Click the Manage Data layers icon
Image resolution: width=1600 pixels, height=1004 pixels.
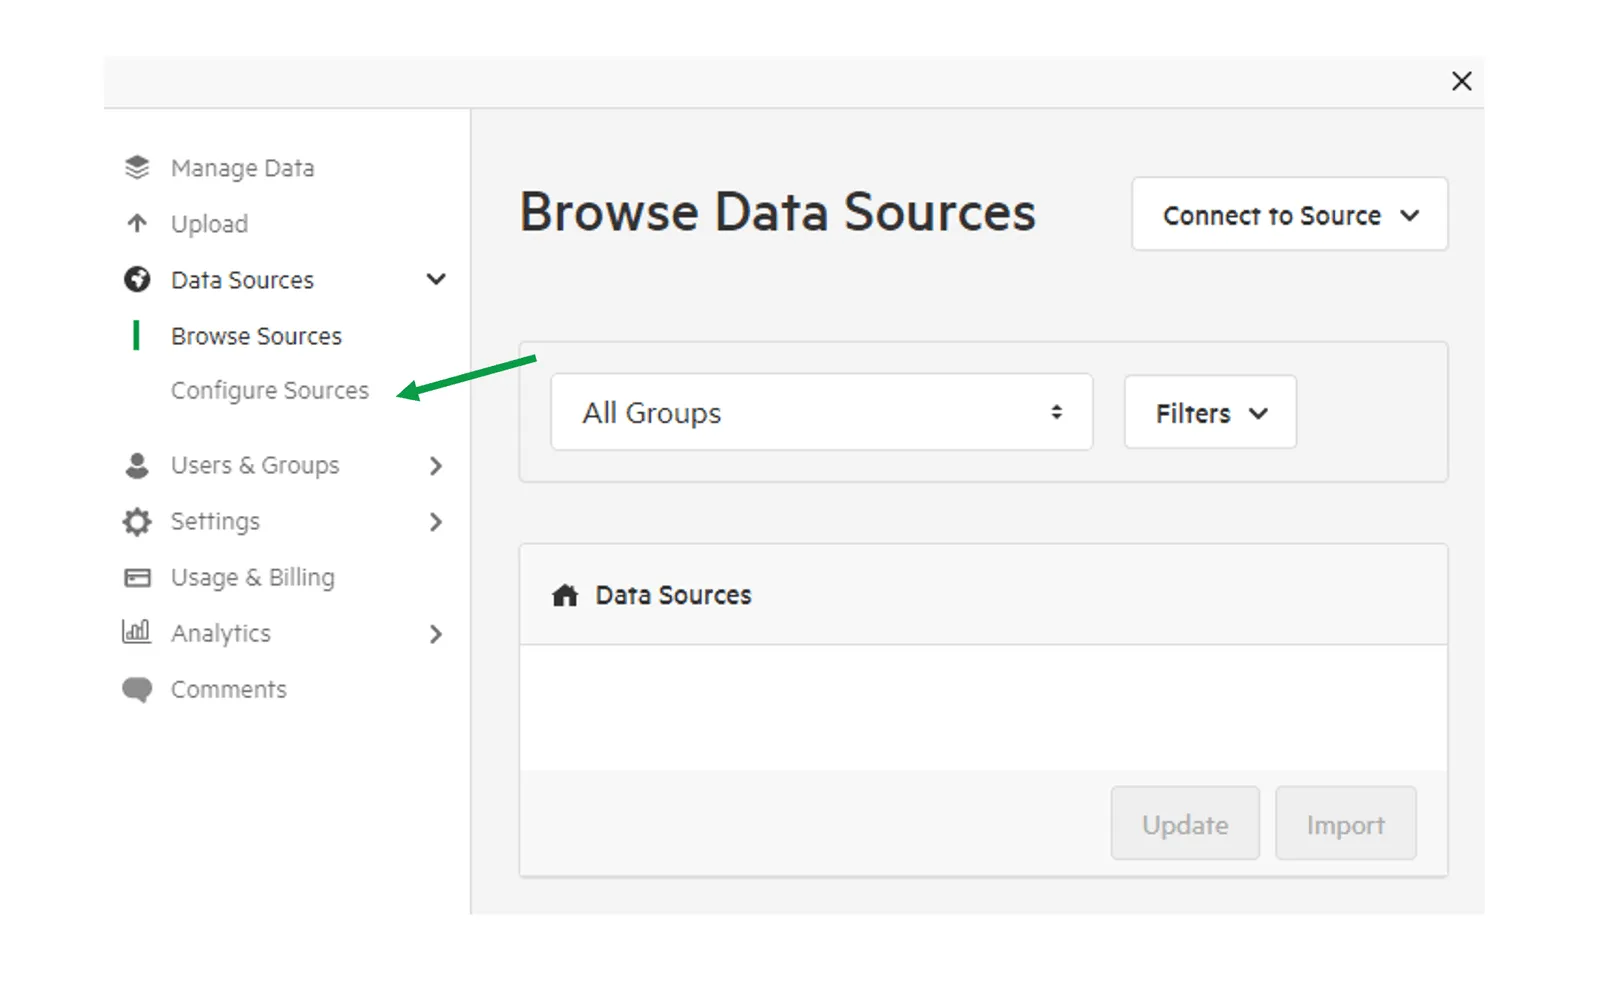tap(137, 168)
